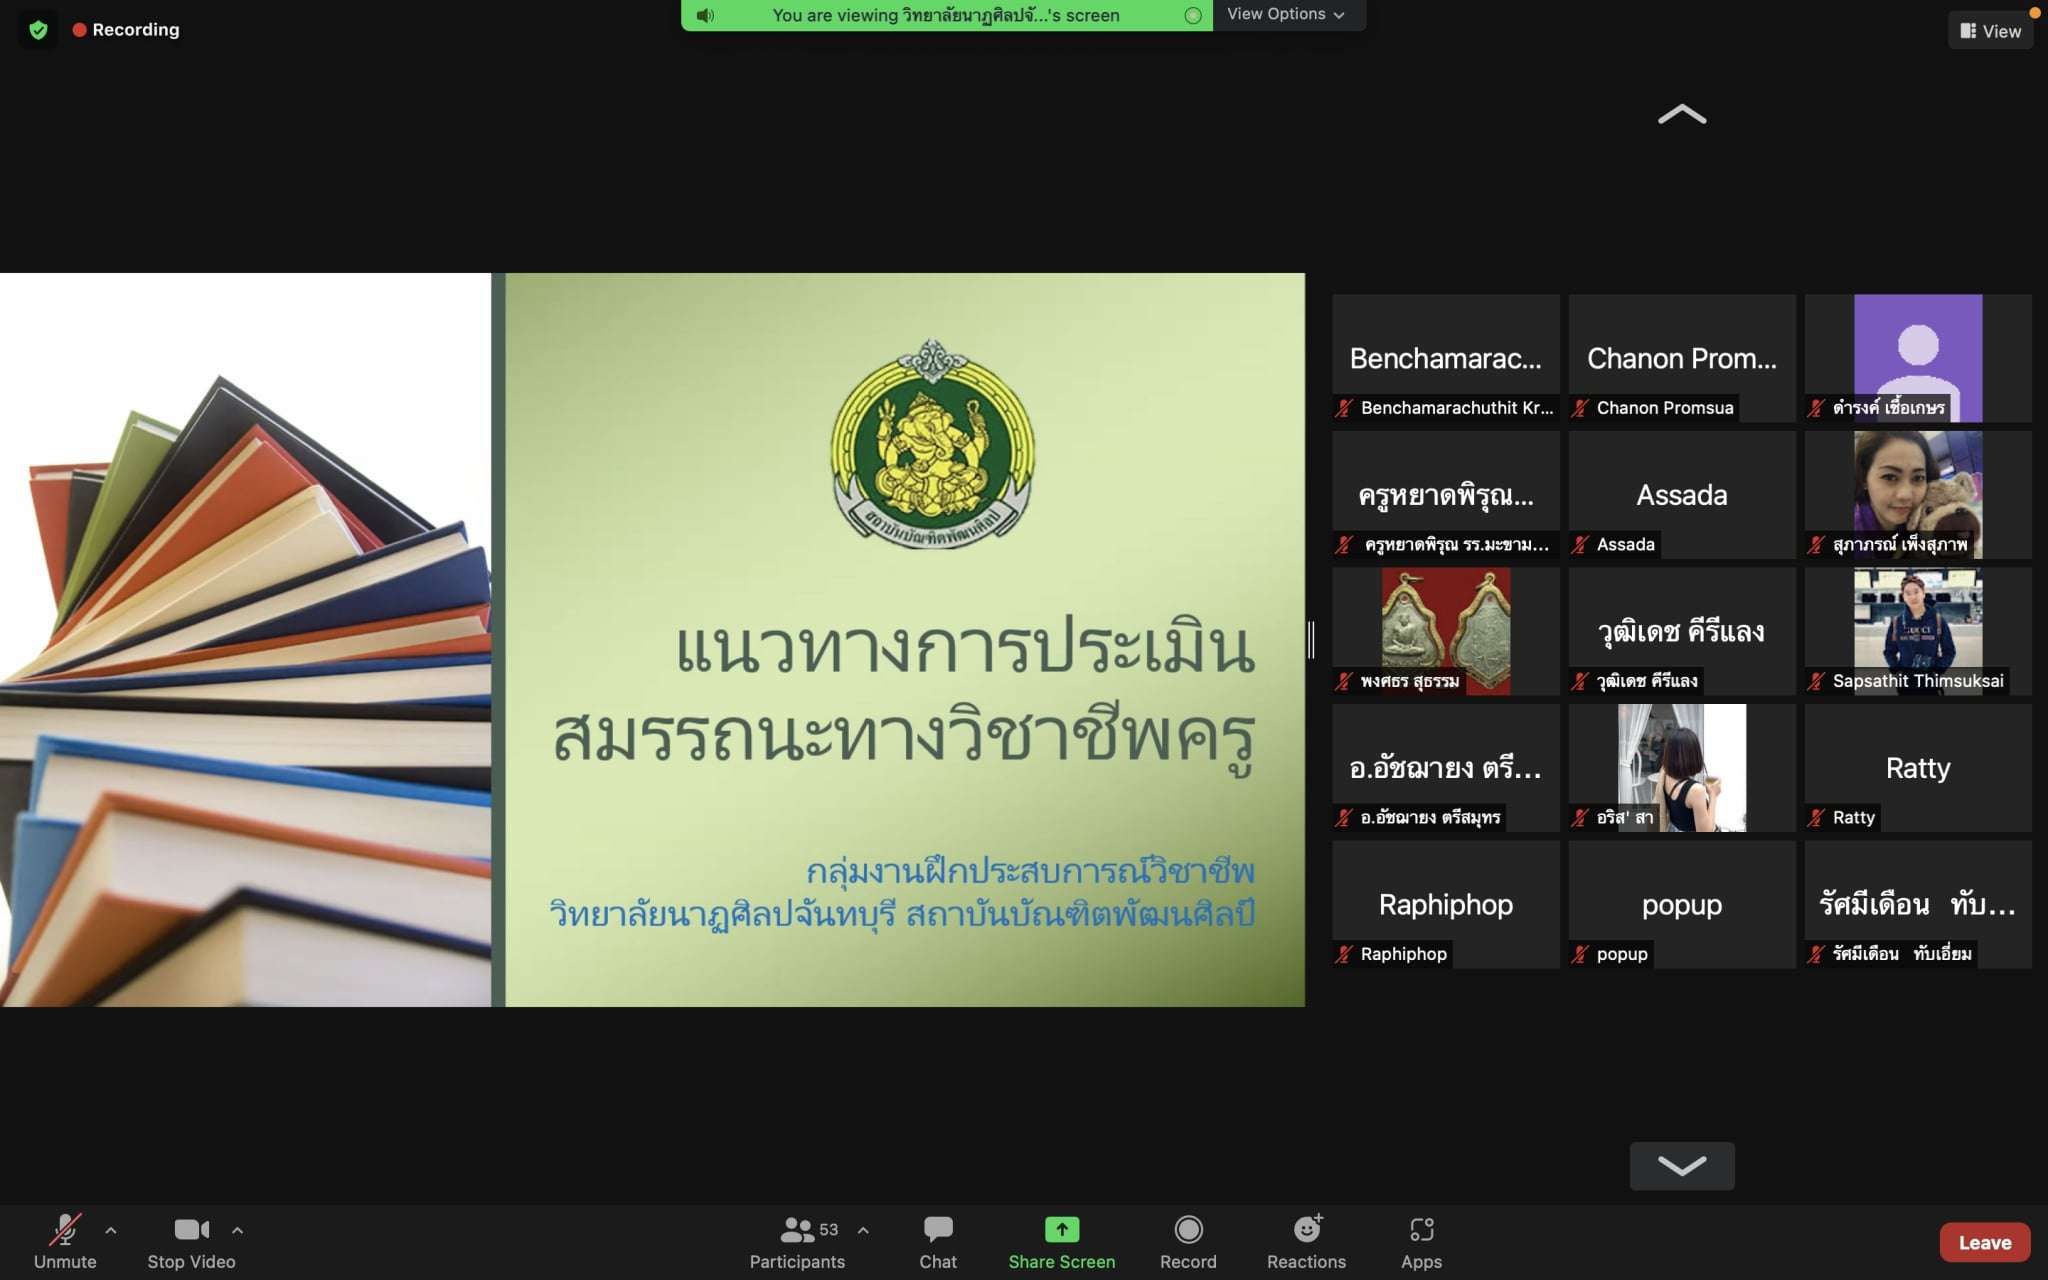The width and height of the screenshot is (2048, 1280).
Task: Click the encryption shield icon
Action: coord(38,30)
